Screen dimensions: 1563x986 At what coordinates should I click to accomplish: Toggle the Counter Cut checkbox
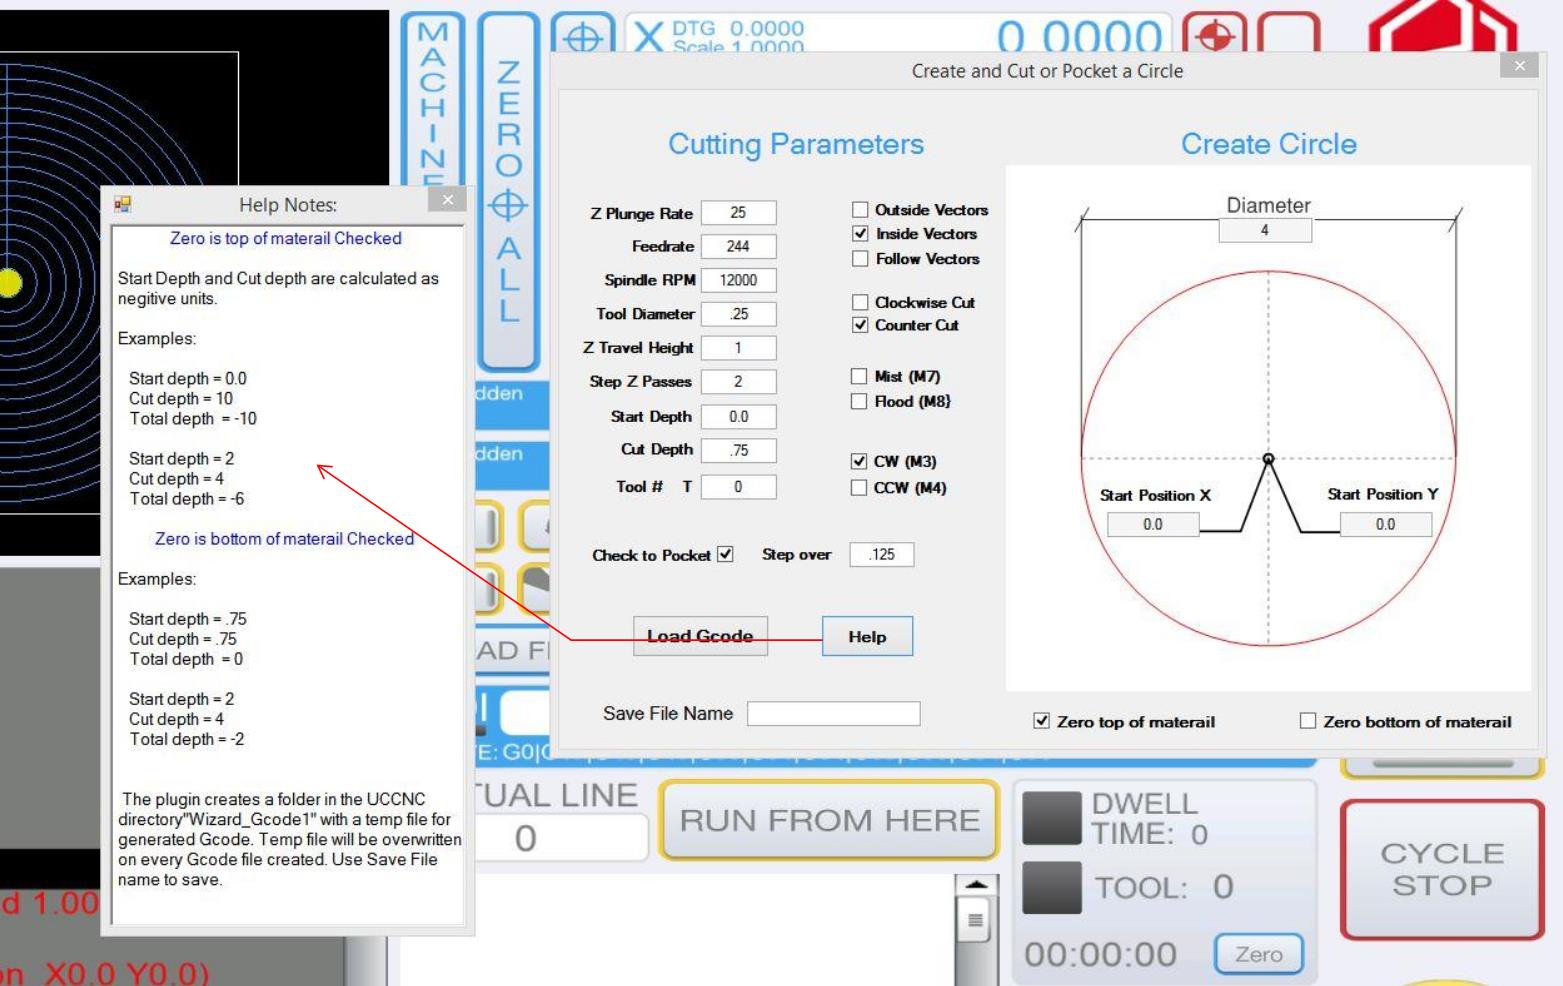coord(860,325)
